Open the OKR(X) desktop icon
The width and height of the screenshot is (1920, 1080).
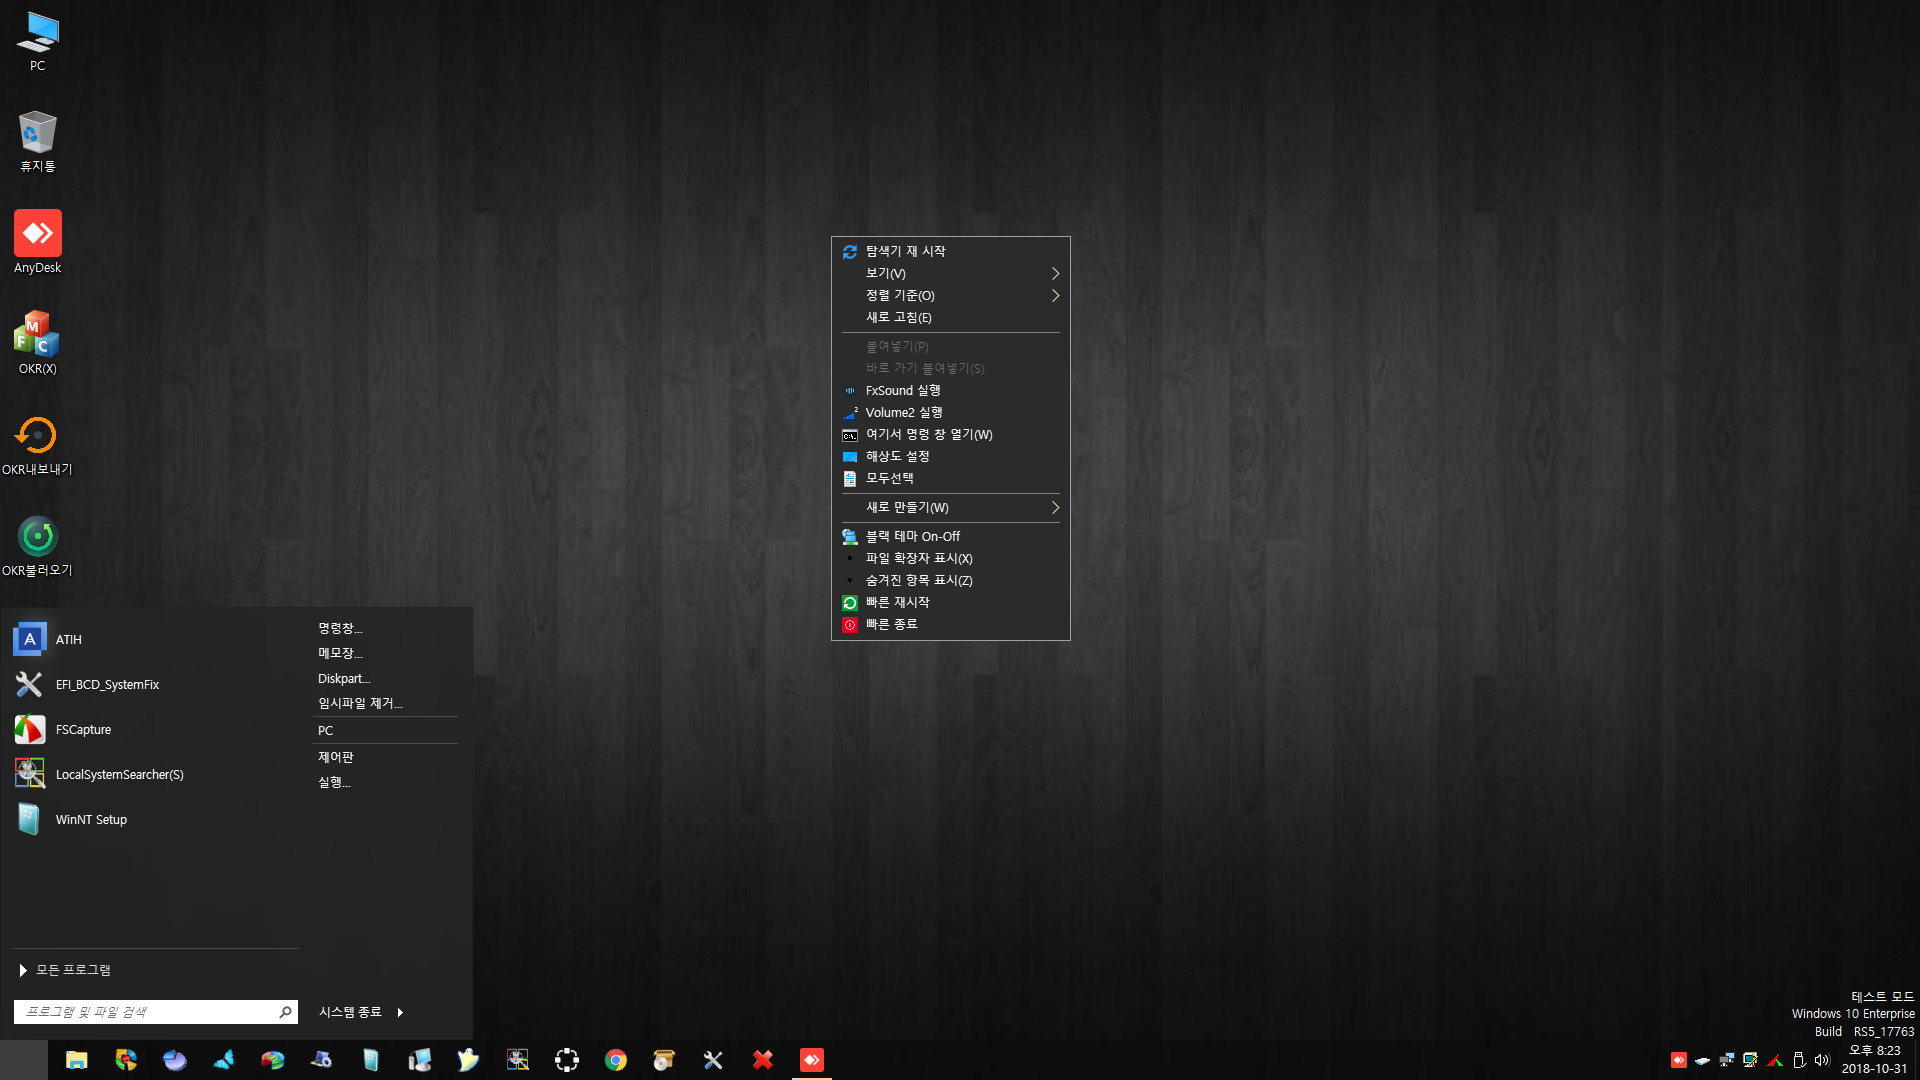click(37, 343)
